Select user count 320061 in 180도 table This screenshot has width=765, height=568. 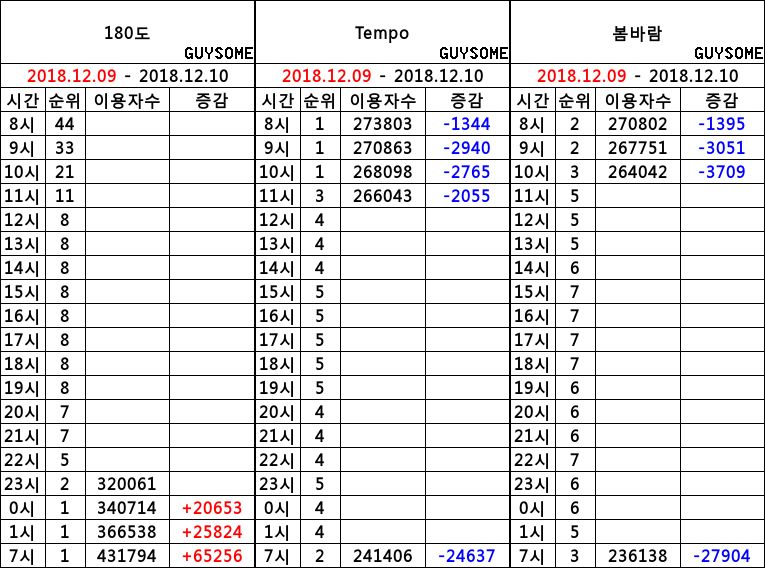click(x=127, y=484)
